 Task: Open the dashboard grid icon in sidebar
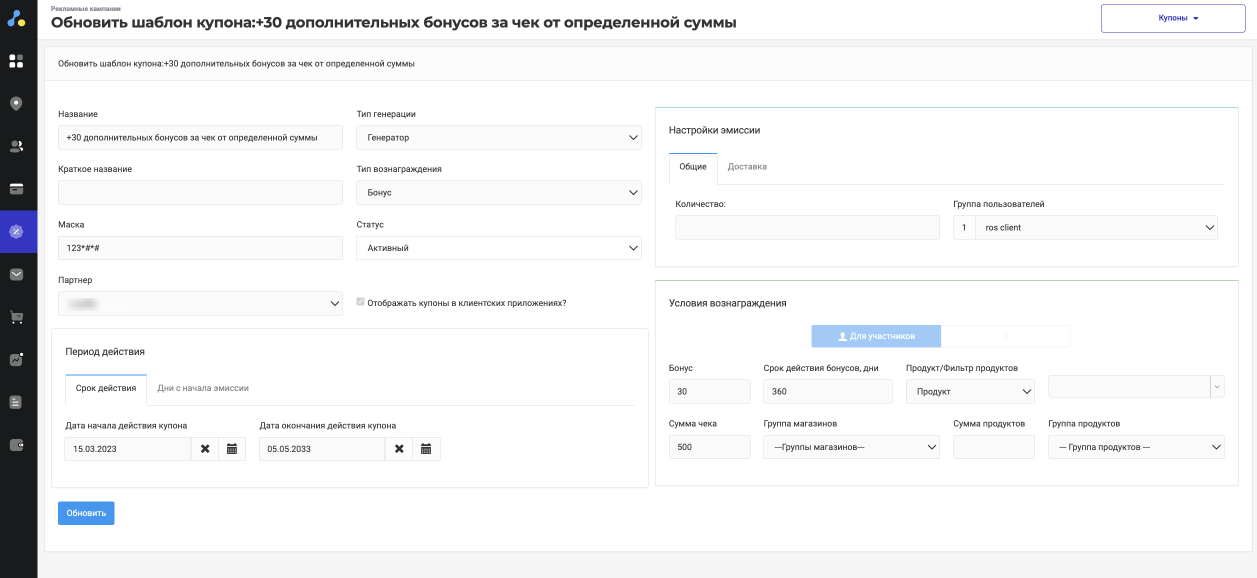coord(16,61)
